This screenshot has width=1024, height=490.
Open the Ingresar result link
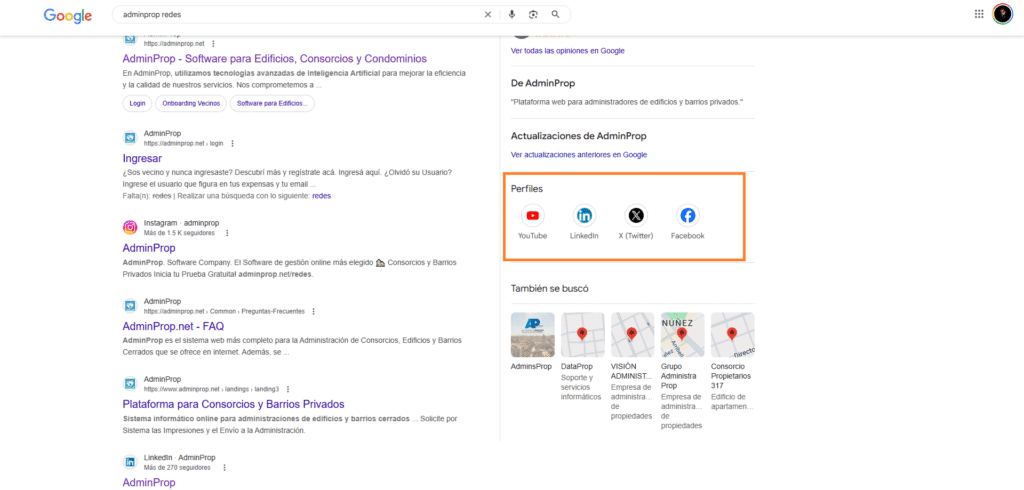(x=142, y=158)
